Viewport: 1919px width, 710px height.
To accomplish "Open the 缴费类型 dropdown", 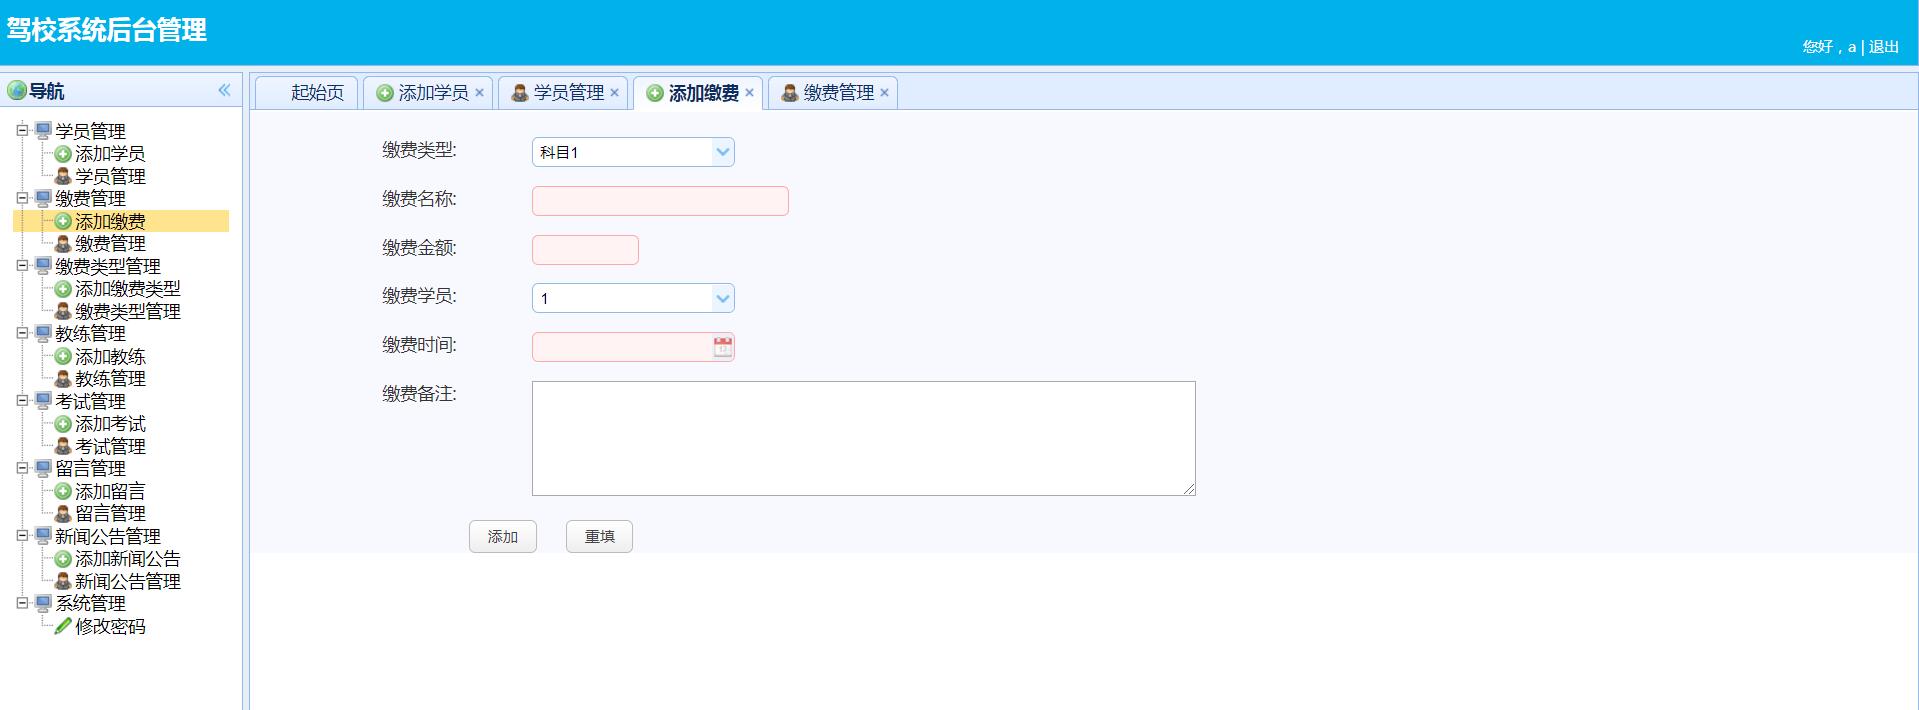I will click(x=722, y=152).
